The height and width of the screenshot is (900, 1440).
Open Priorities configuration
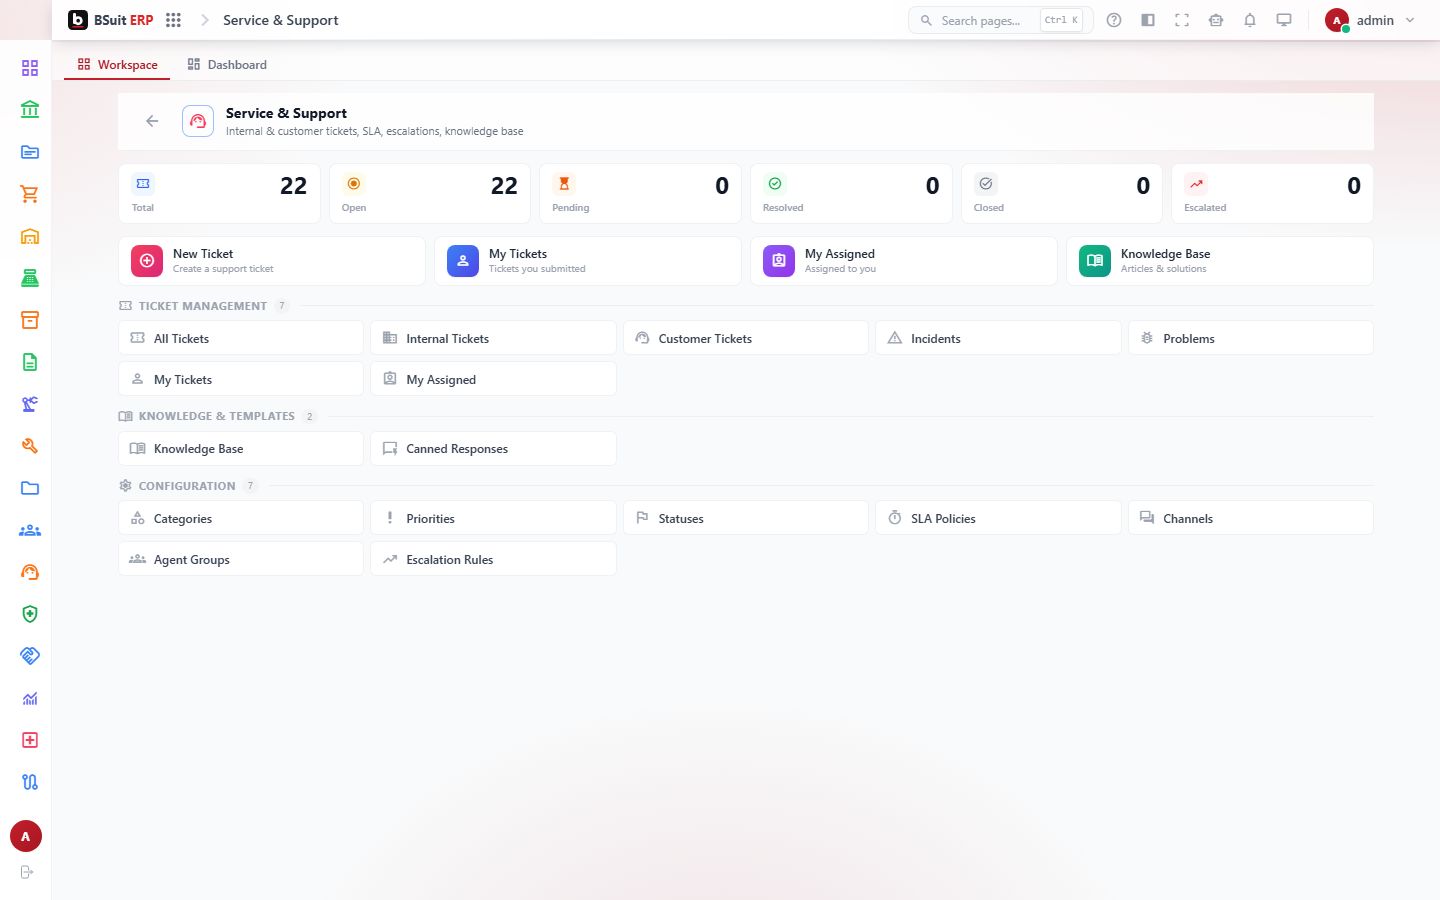point(493,518)
